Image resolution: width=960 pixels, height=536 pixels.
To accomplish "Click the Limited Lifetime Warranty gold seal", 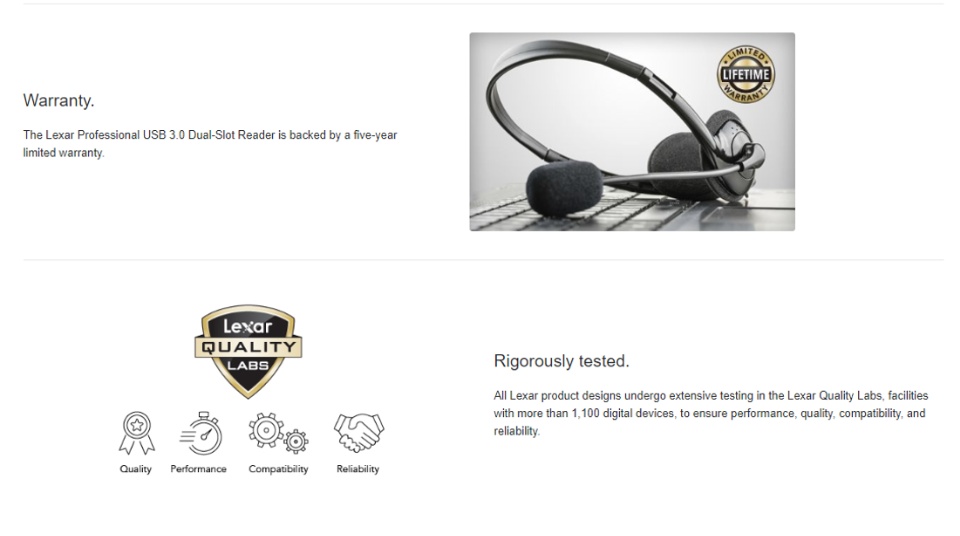I will pyautogui.click(x=746, y=75).
